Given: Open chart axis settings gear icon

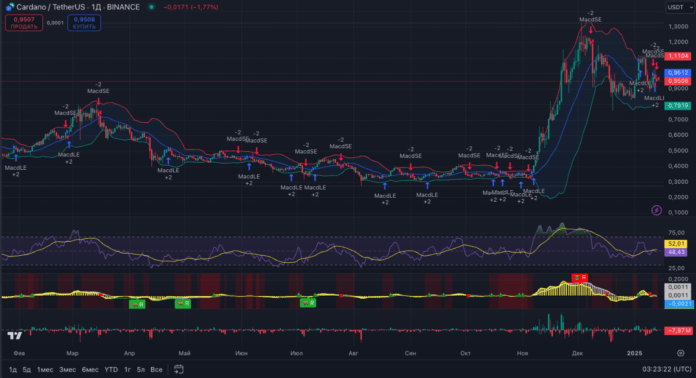Looking at the screenshot, I should tap(680, 353).
